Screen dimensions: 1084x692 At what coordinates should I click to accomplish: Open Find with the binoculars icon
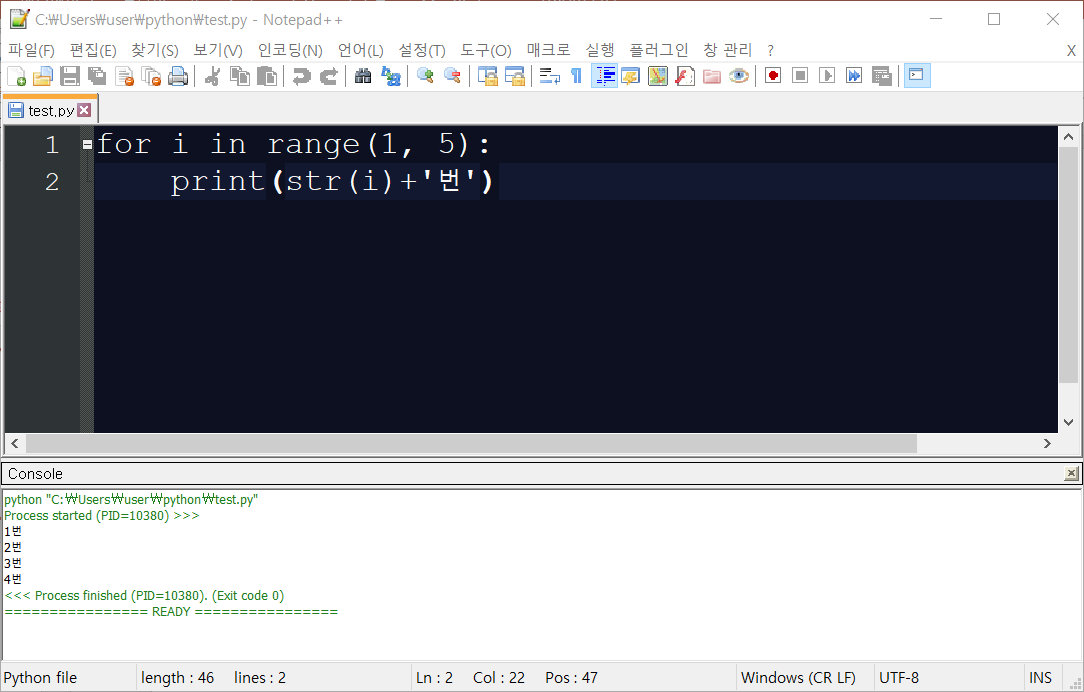pos(363,76)
